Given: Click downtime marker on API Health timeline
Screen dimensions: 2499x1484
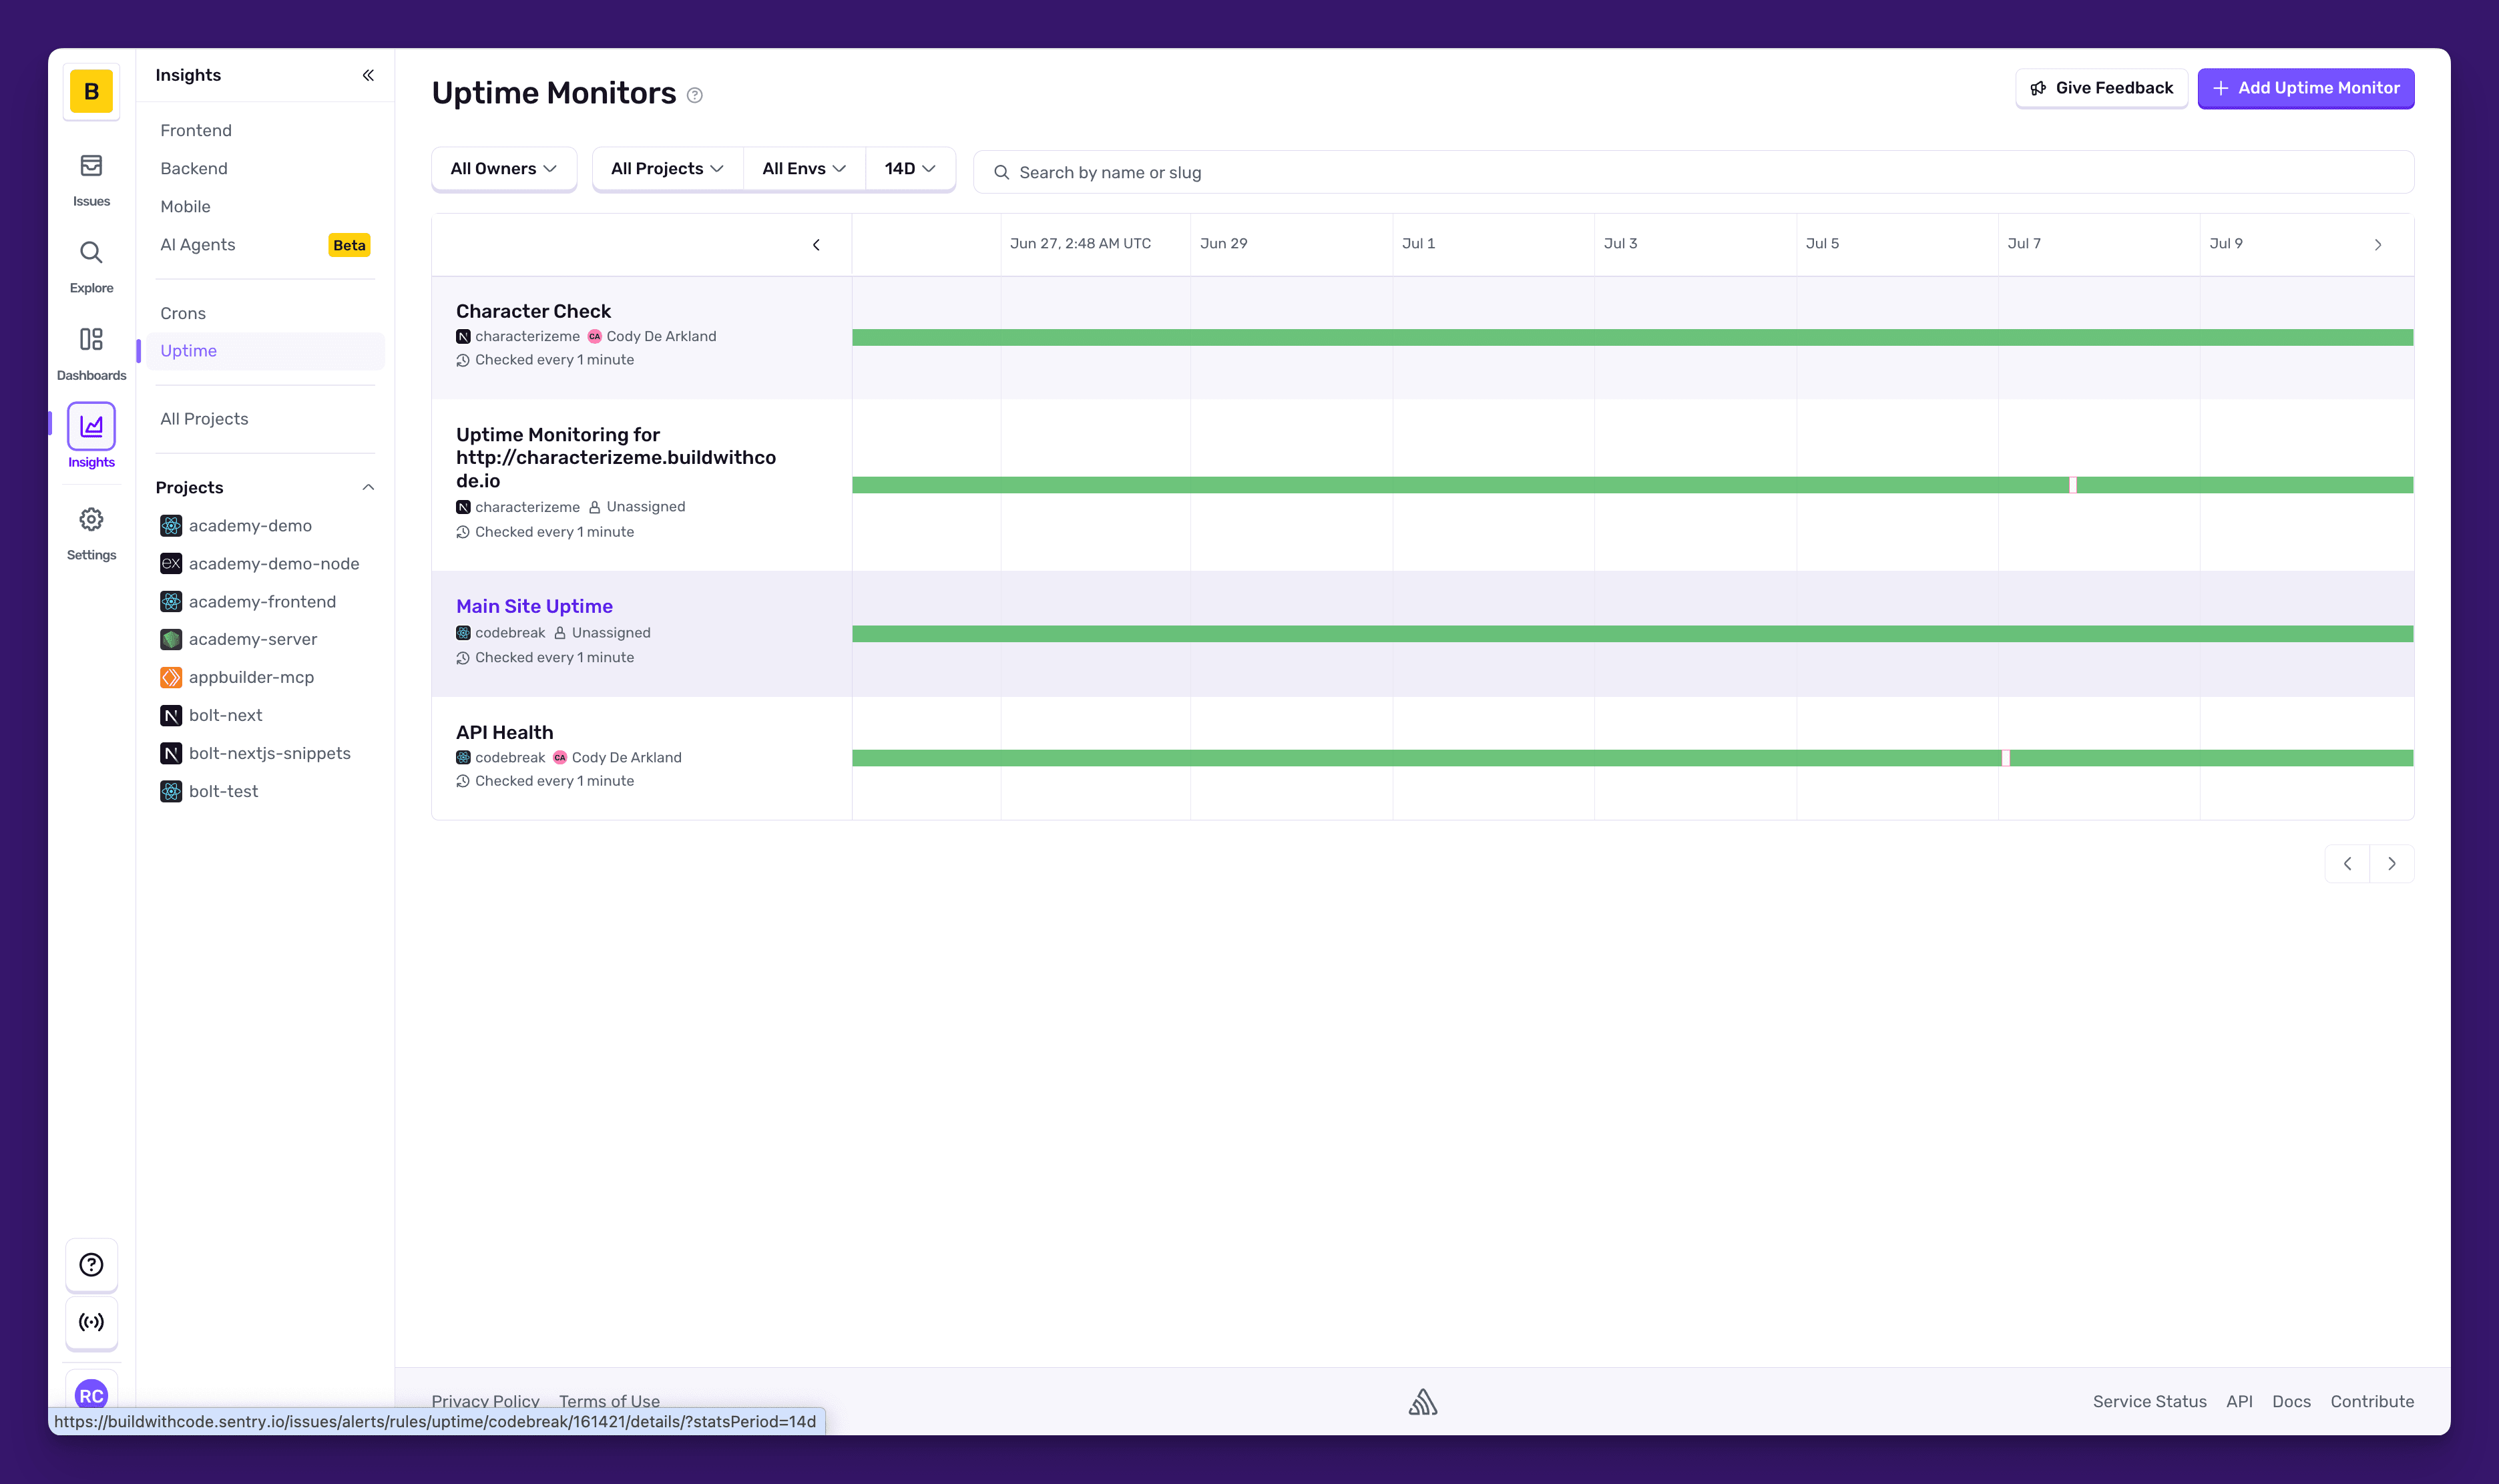Looking at the screenshot, I should pyautogui.click(x=2006, y=758).
